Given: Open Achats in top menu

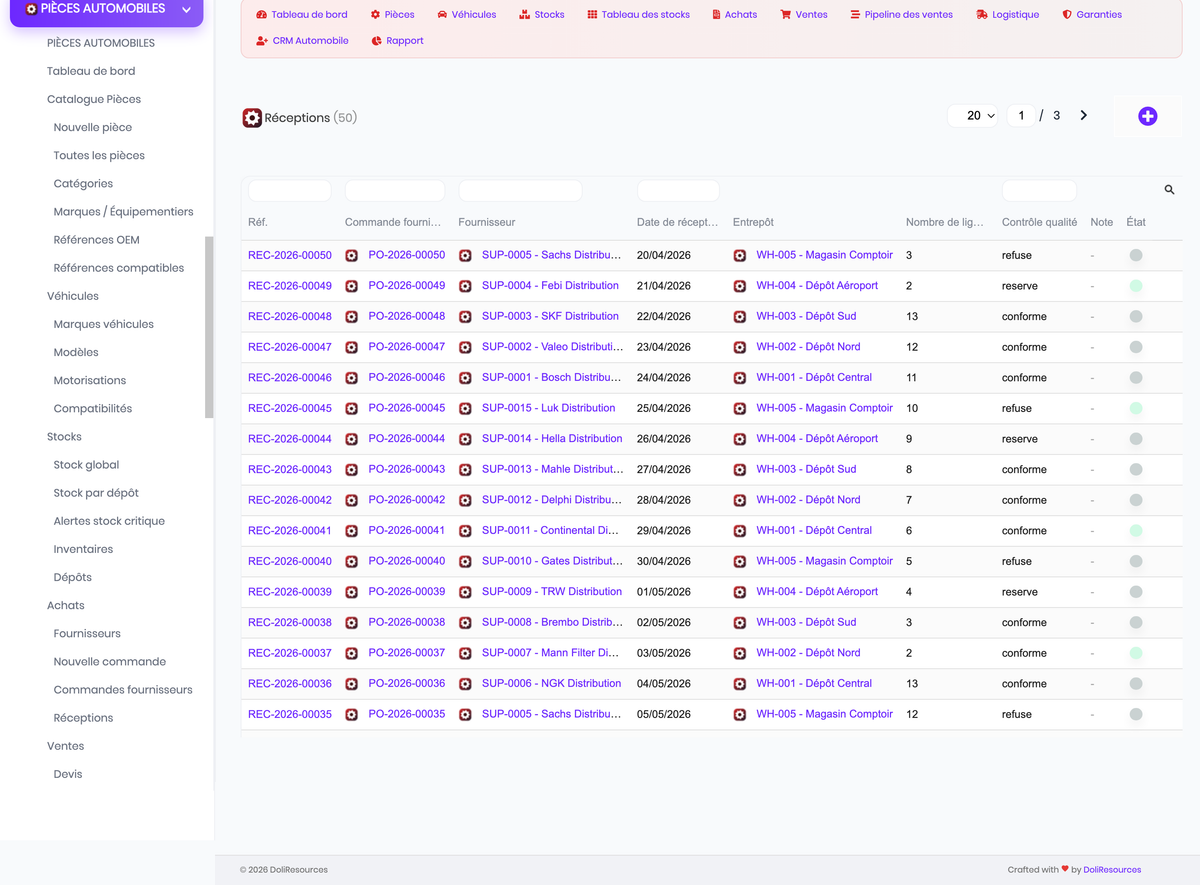Looking at the screenshot, I should click(x=734, y=15).
